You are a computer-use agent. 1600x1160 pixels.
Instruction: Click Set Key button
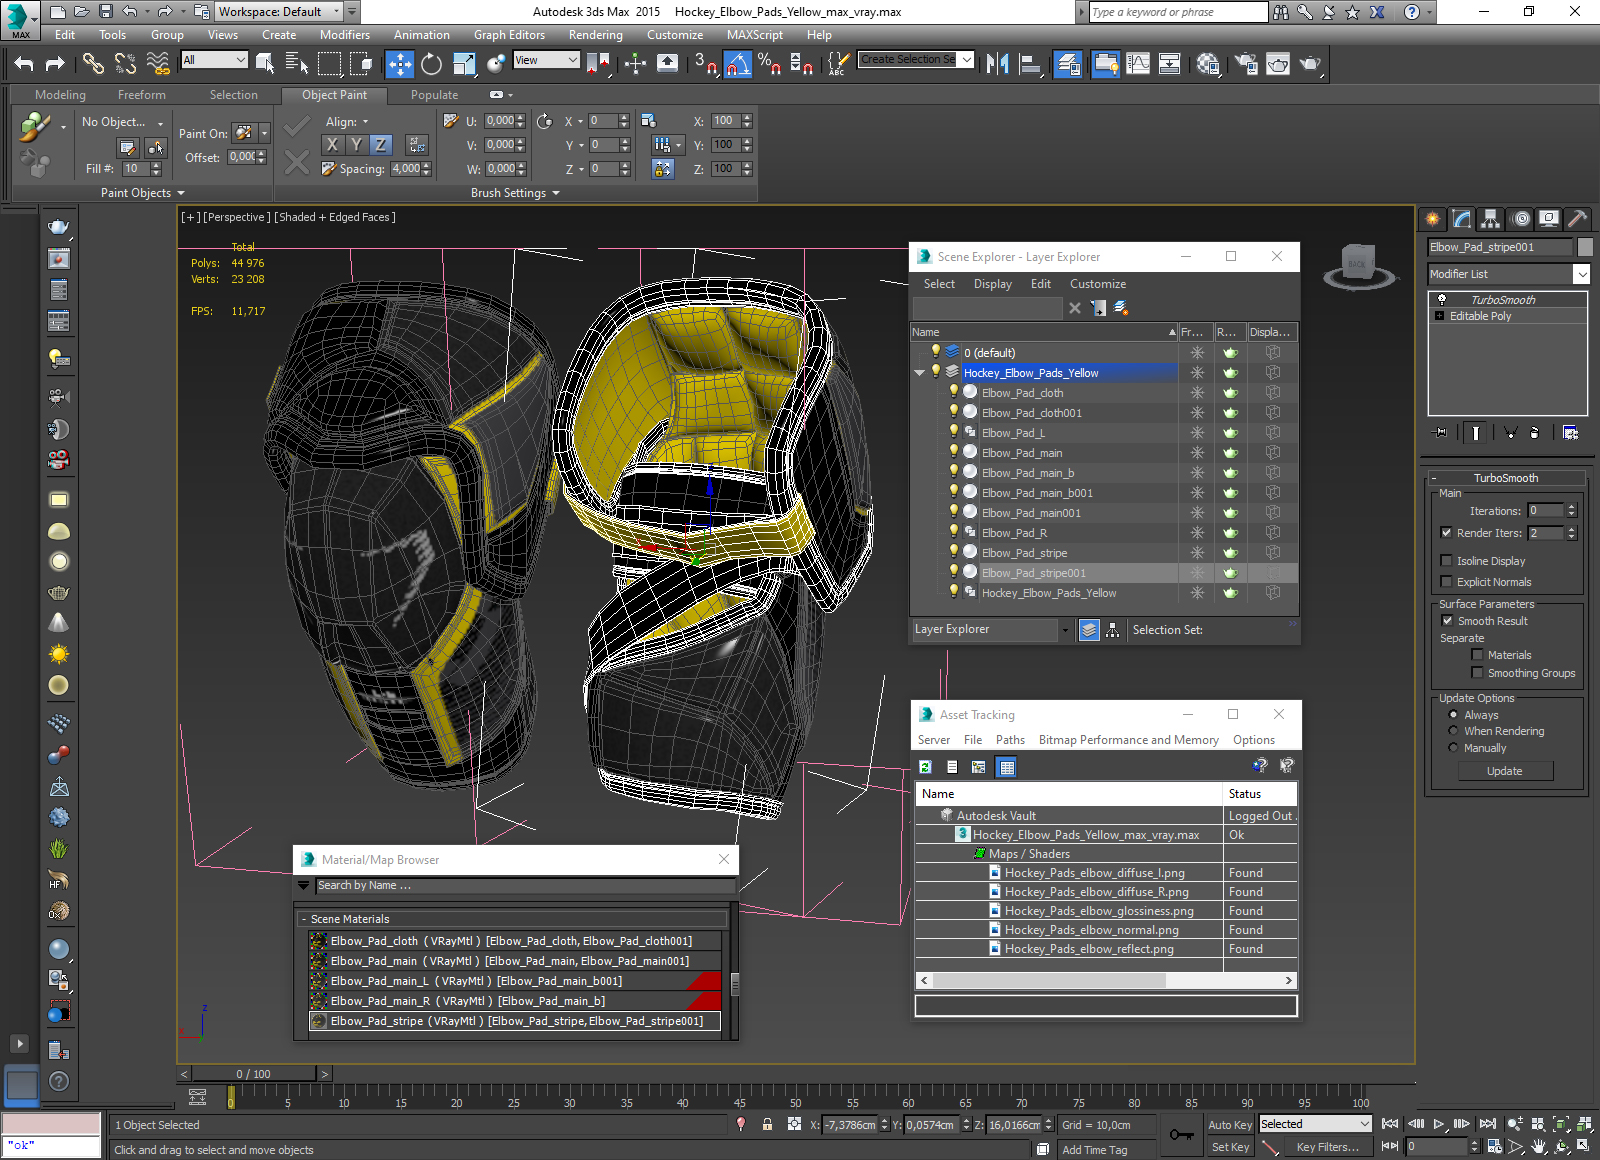1230,1147
